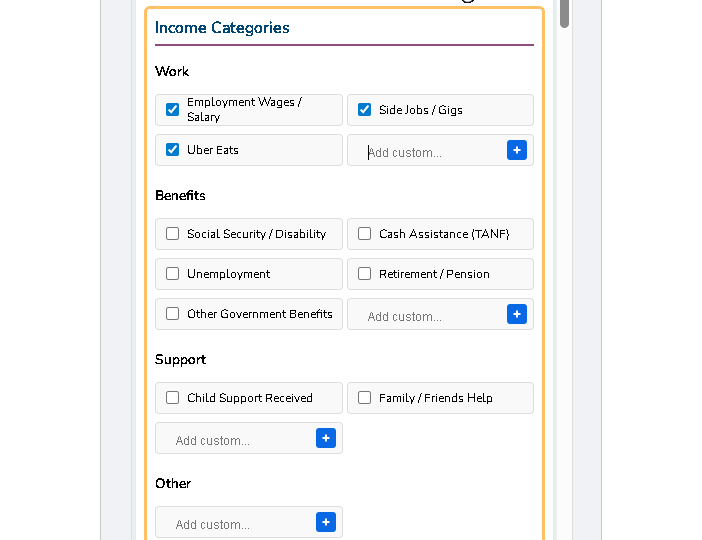Click the vertical scrollbar thumb
This screenshot has width=702, height=540.
[x=564, y=12]
